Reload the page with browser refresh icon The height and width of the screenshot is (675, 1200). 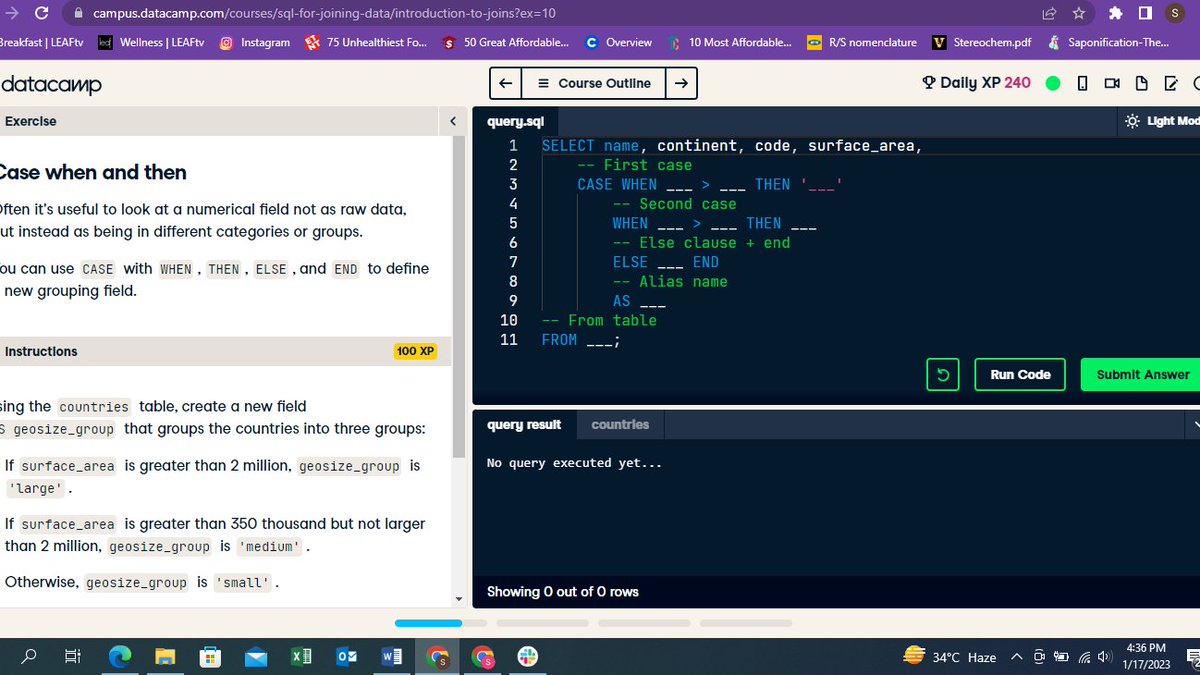41,13
